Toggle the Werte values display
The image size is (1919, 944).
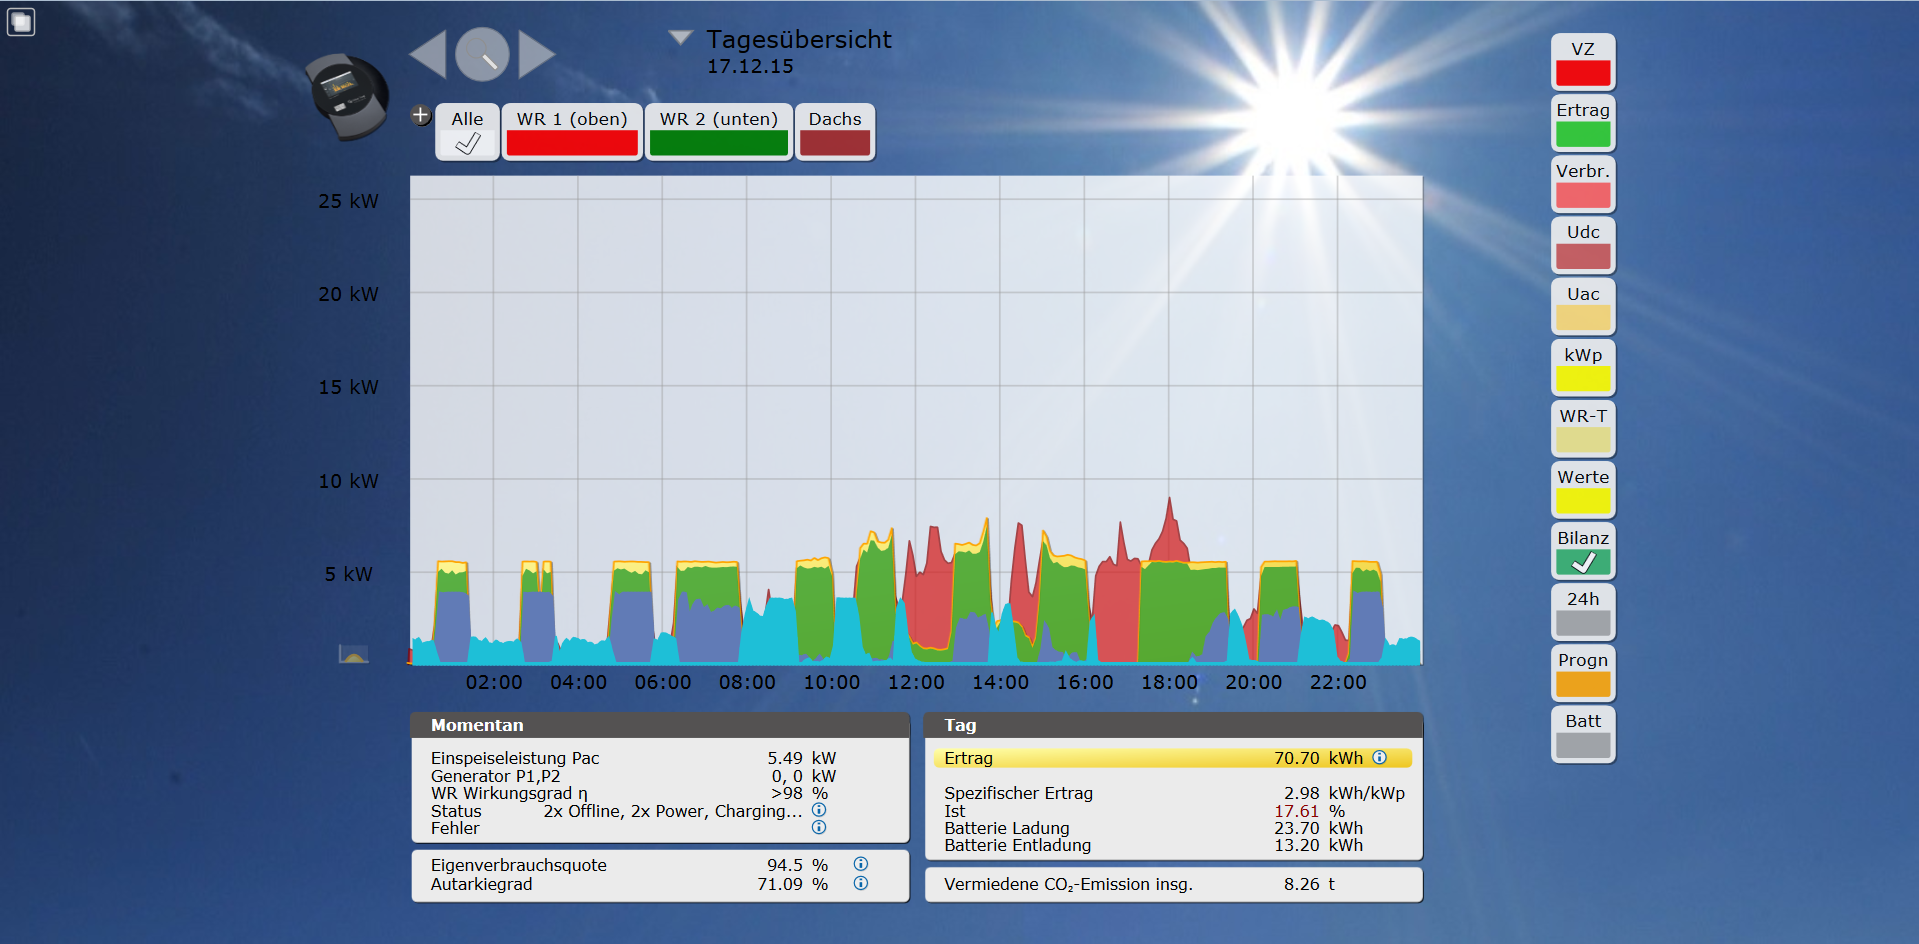[x=1583, y=490]
